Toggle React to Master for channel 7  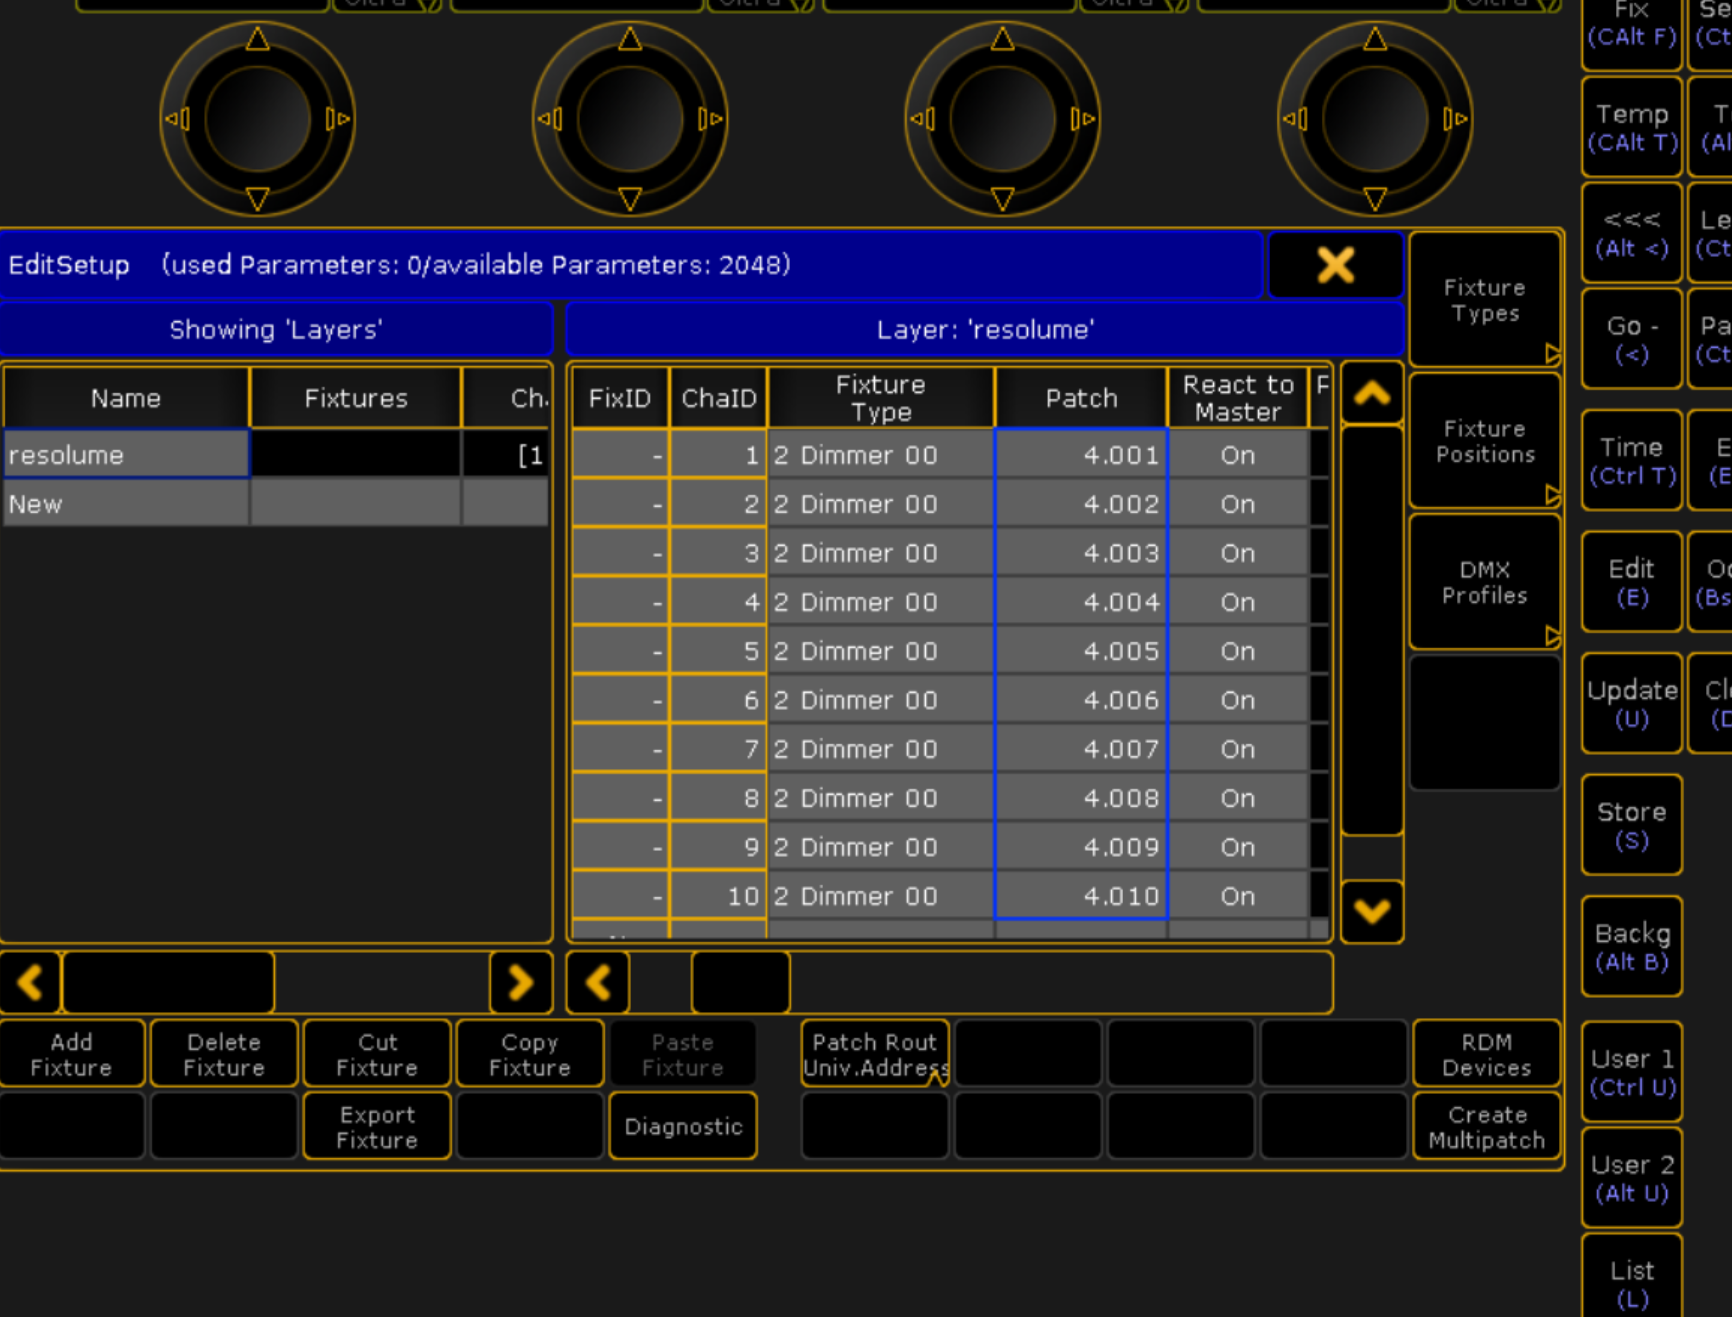tap(1238, 749)
